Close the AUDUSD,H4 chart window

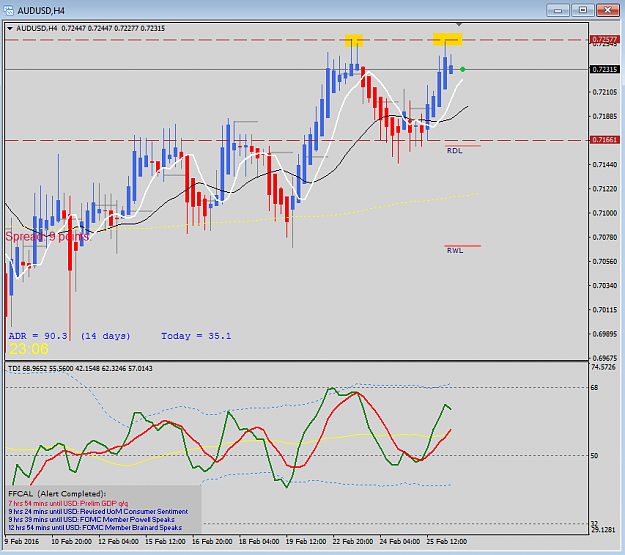click(x=608, y=10)
